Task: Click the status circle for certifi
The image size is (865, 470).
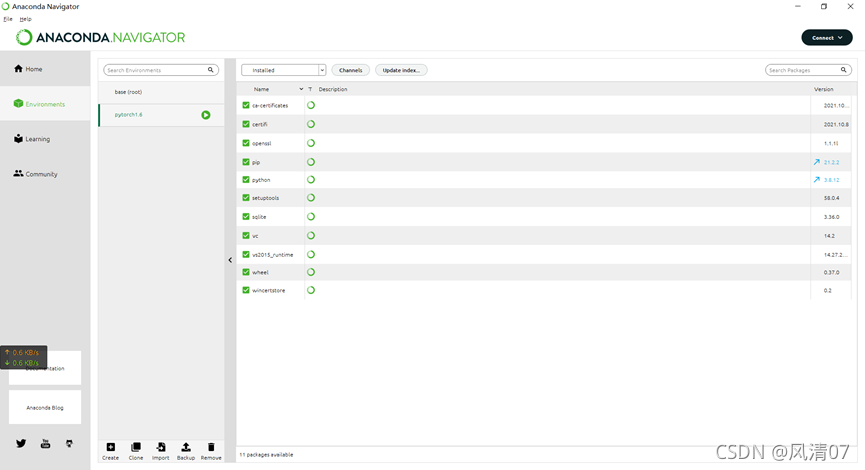Action: coord(311,124)
